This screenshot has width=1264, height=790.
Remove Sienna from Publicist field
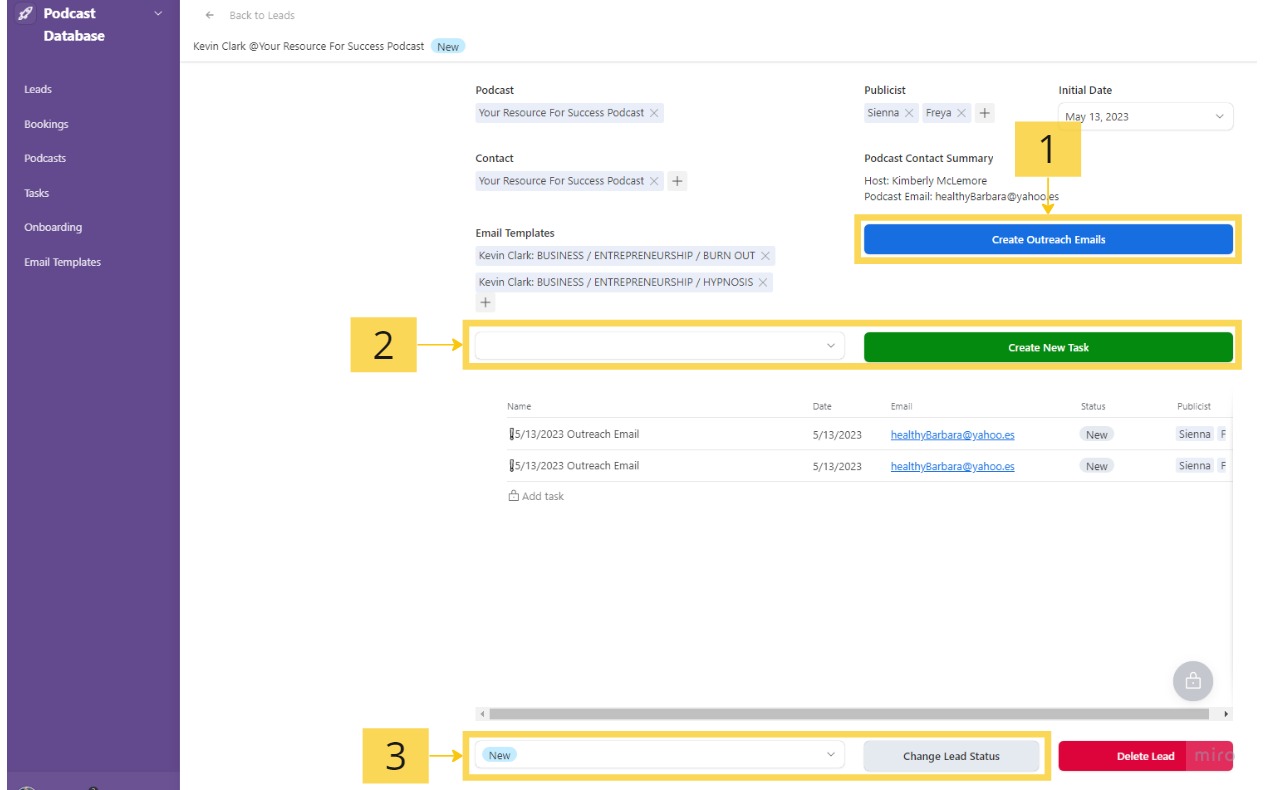pos(909,113)
